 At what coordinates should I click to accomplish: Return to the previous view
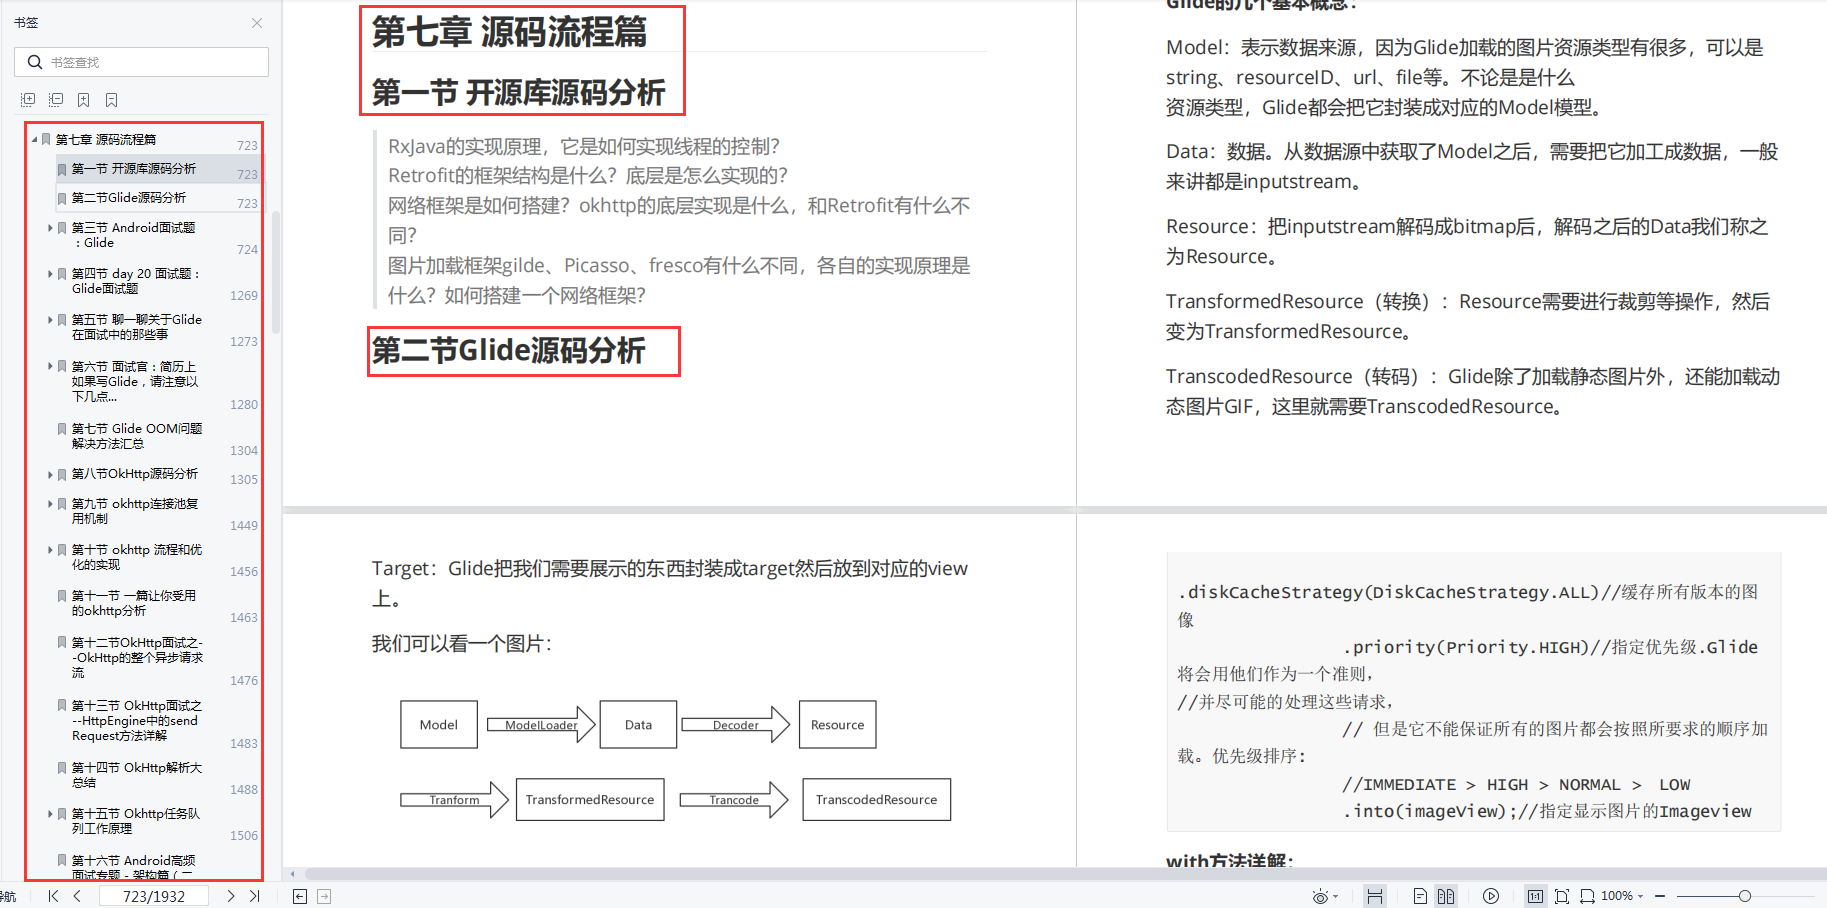point(300,896)
